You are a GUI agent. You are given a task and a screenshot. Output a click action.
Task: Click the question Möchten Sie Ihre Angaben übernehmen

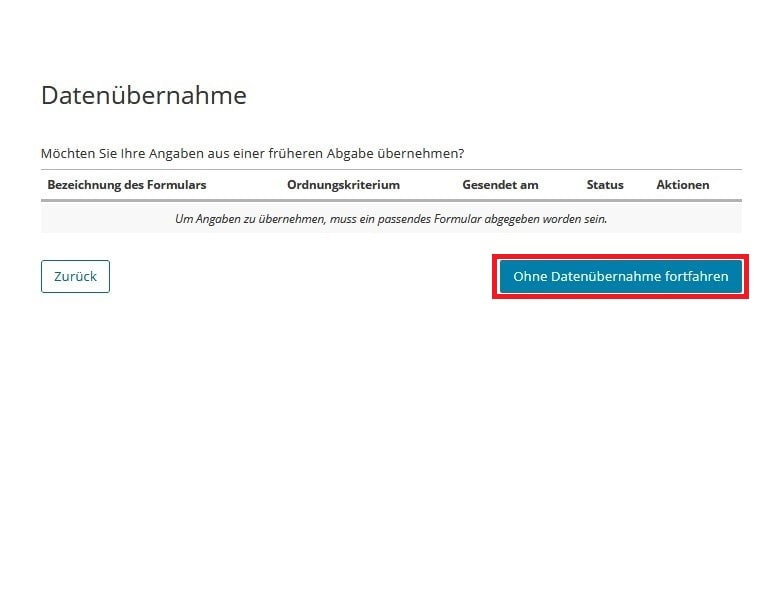(x=252, y=153)
